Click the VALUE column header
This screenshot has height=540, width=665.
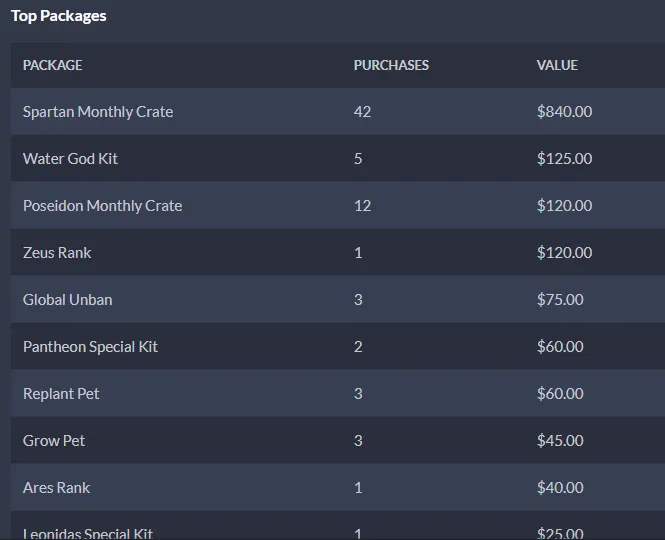click(557, 65)
